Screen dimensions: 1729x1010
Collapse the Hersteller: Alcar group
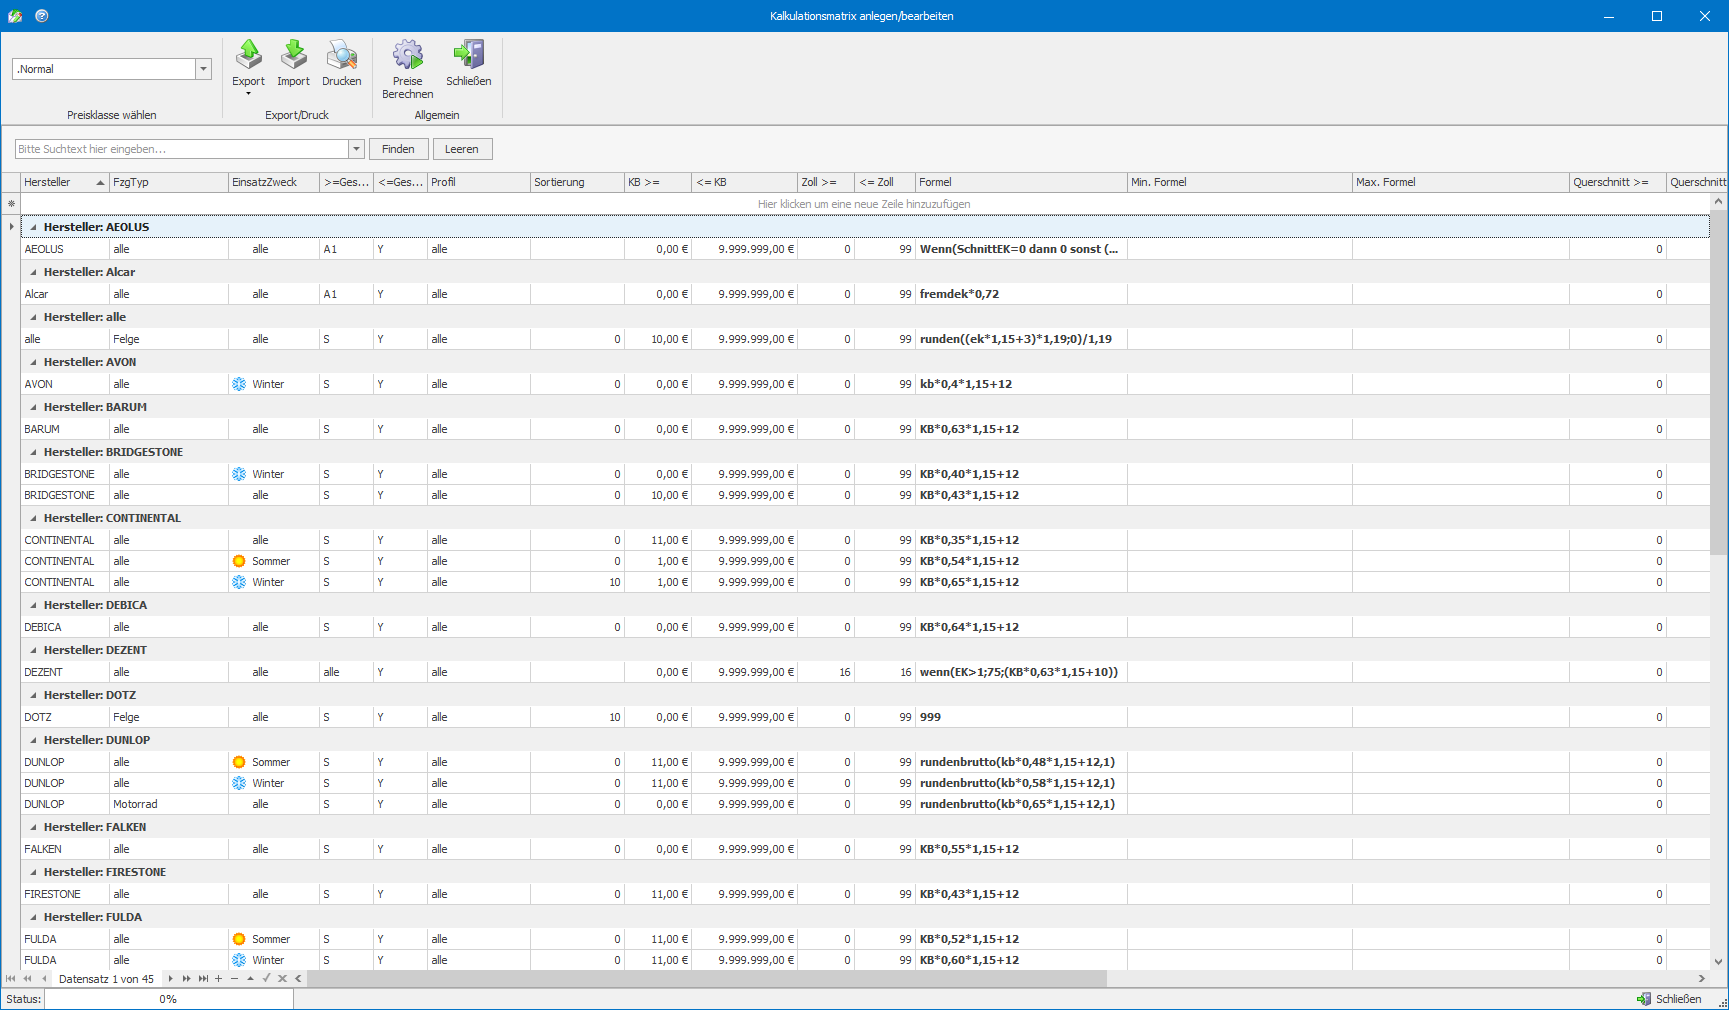33,272
